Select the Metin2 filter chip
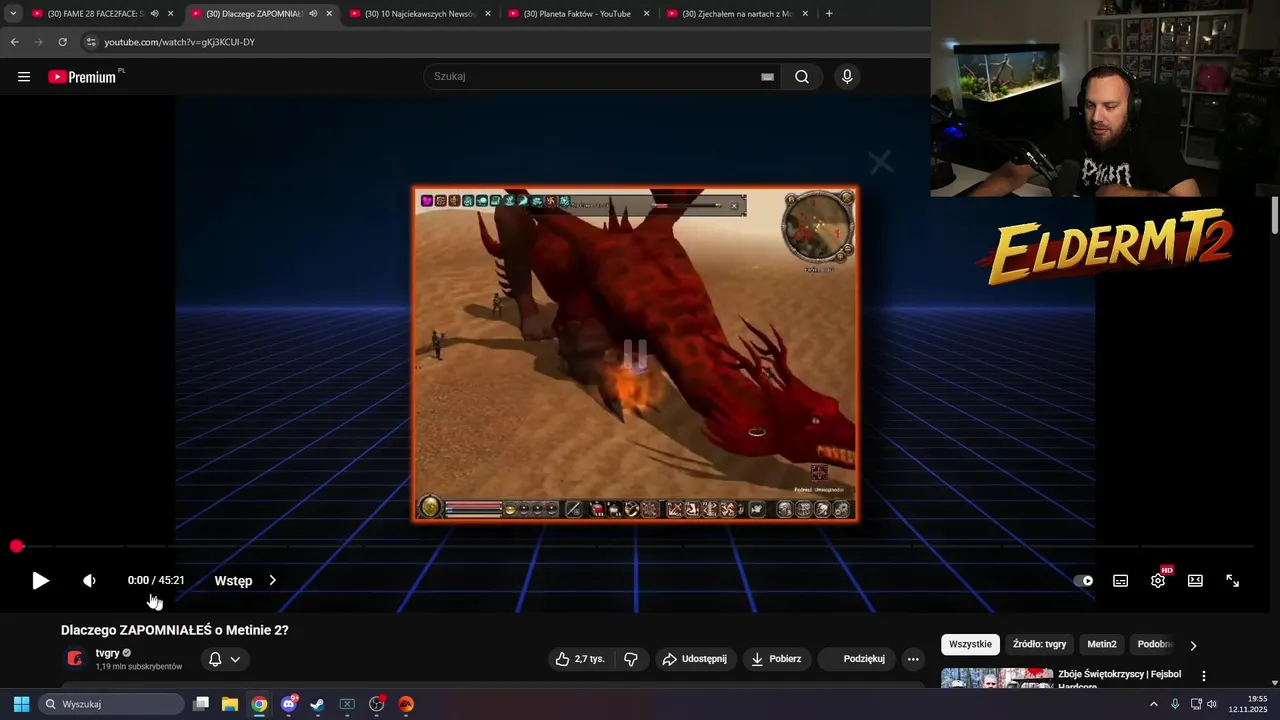Viewport: 1280px width, 720px height. coord(1102,644)
